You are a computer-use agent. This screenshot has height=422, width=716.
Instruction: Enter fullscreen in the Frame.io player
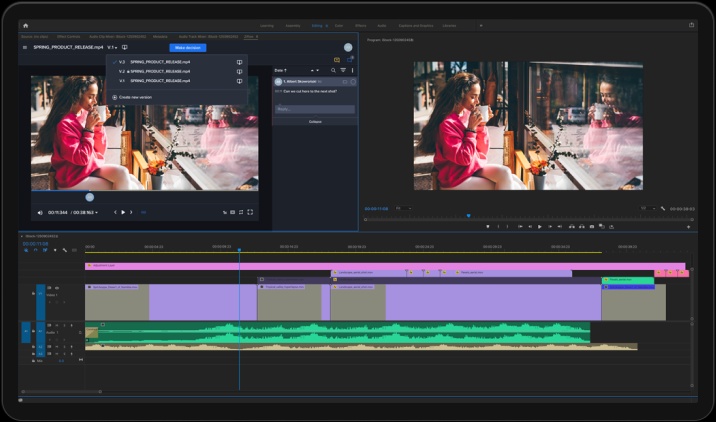tap(250, 212)
